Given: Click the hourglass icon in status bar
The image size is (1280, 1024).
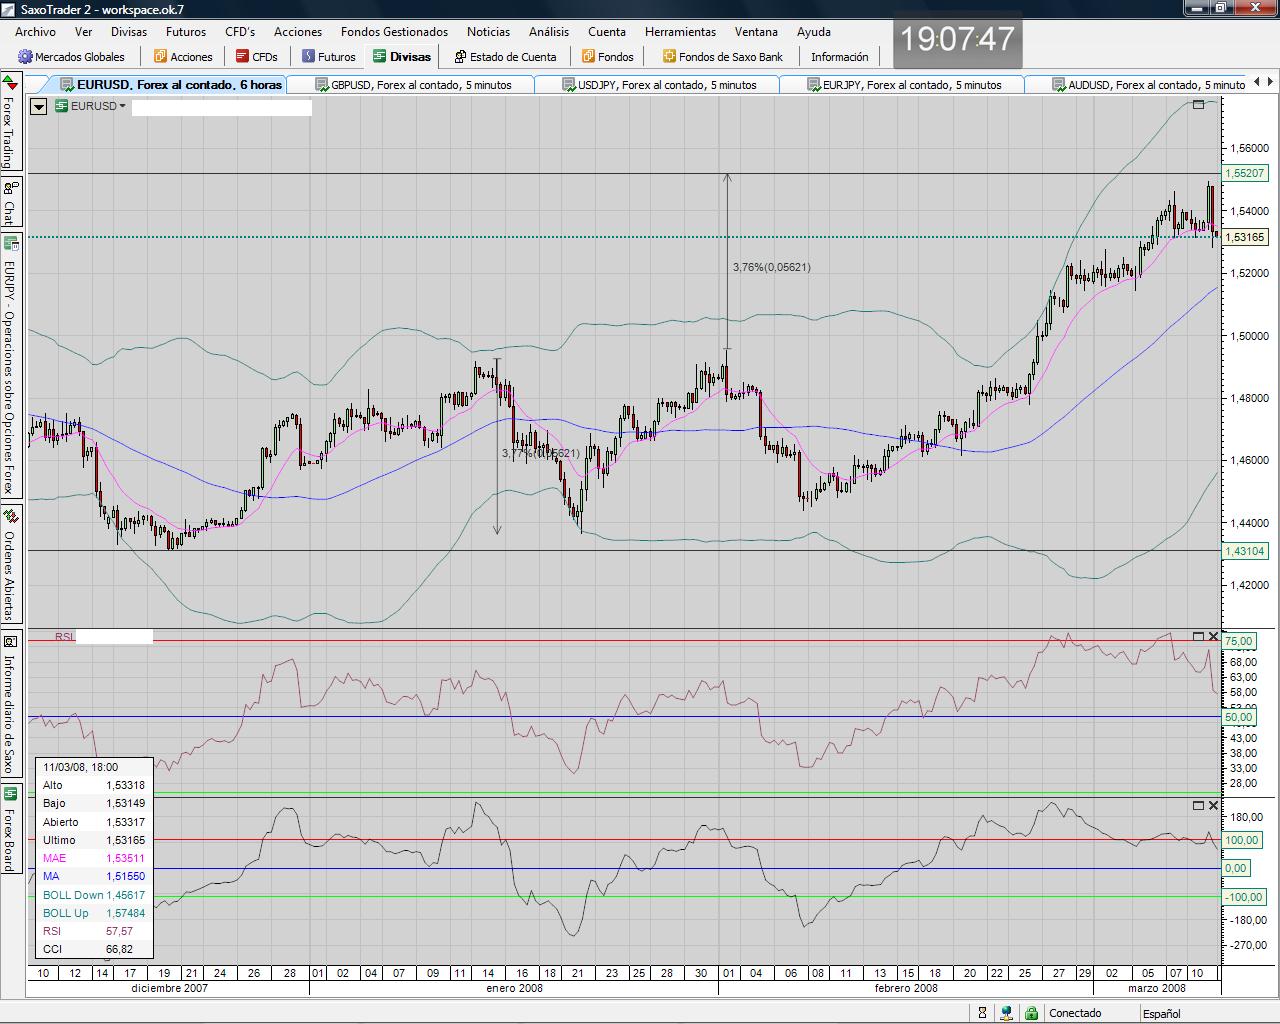Looking at the screenshot, I should tap(983, 1013).
